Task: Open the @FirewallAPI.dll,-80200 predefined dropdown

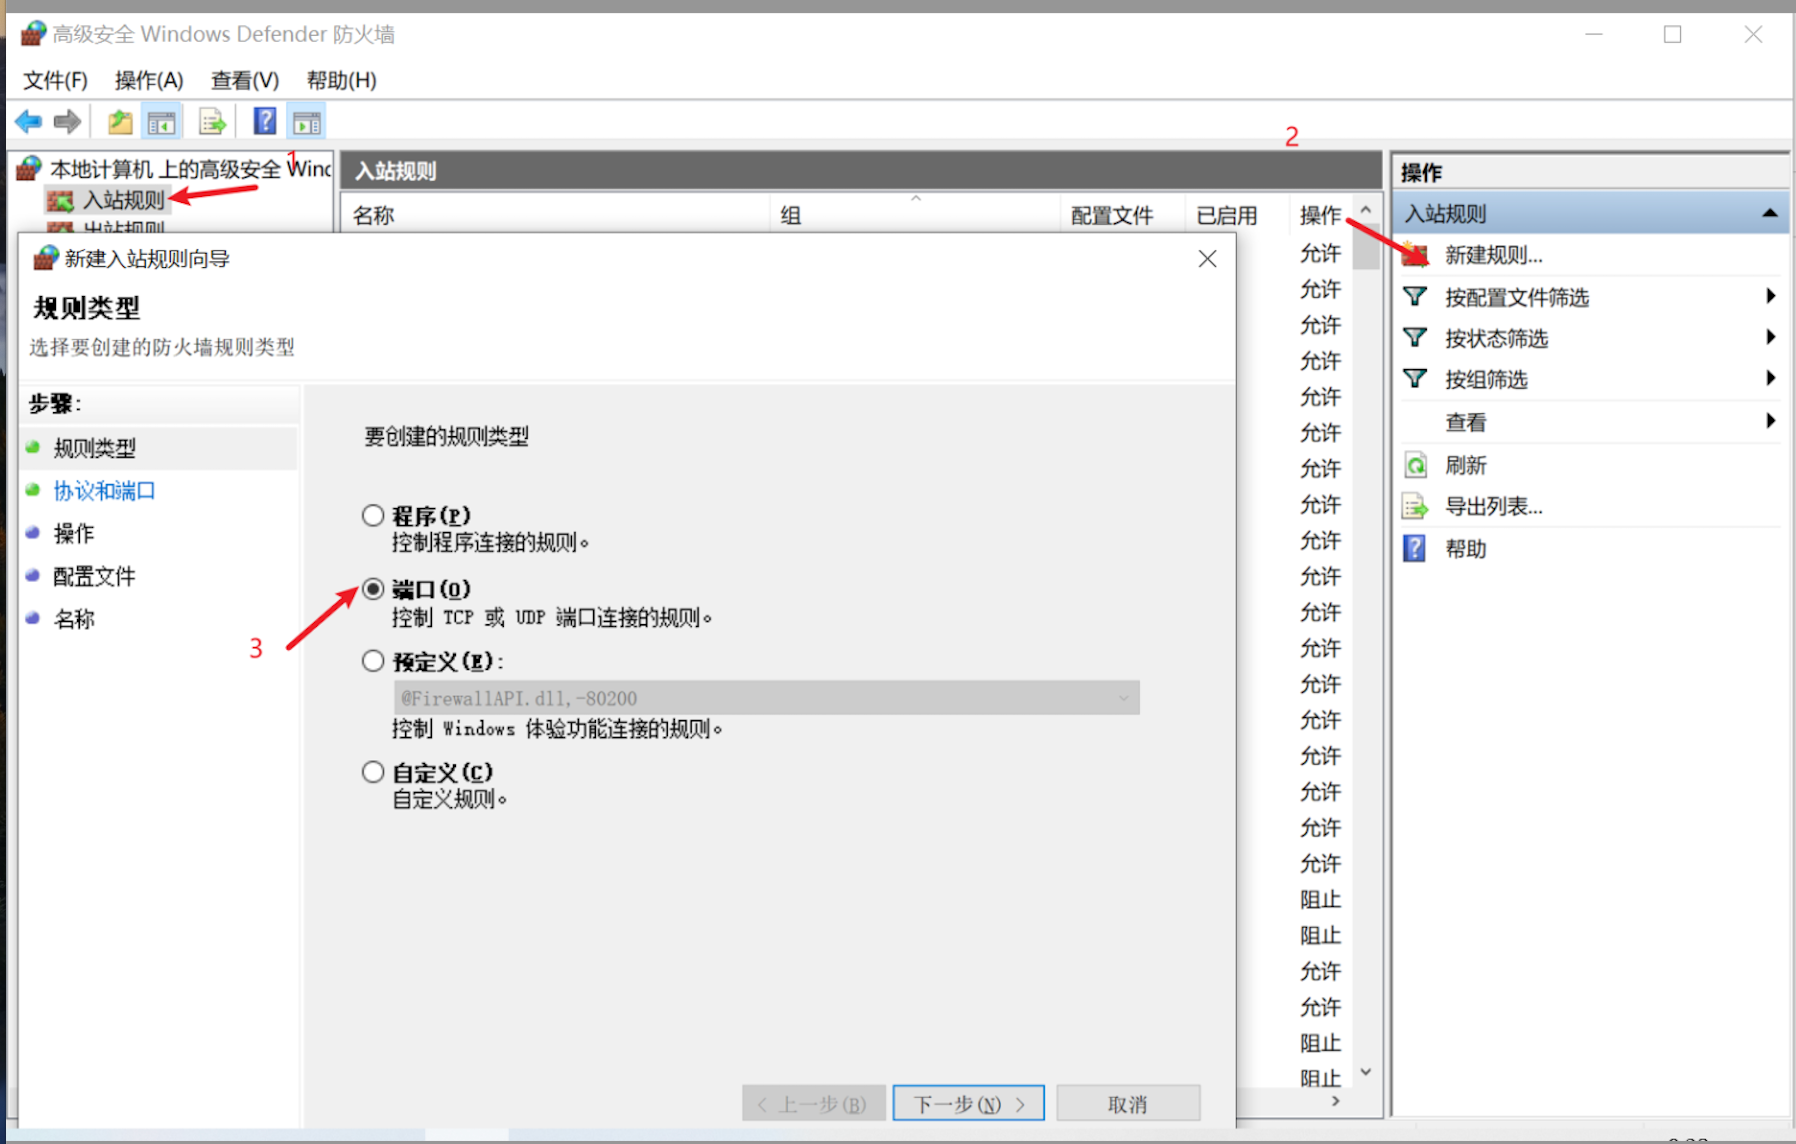Action: (x=766, y=698)
